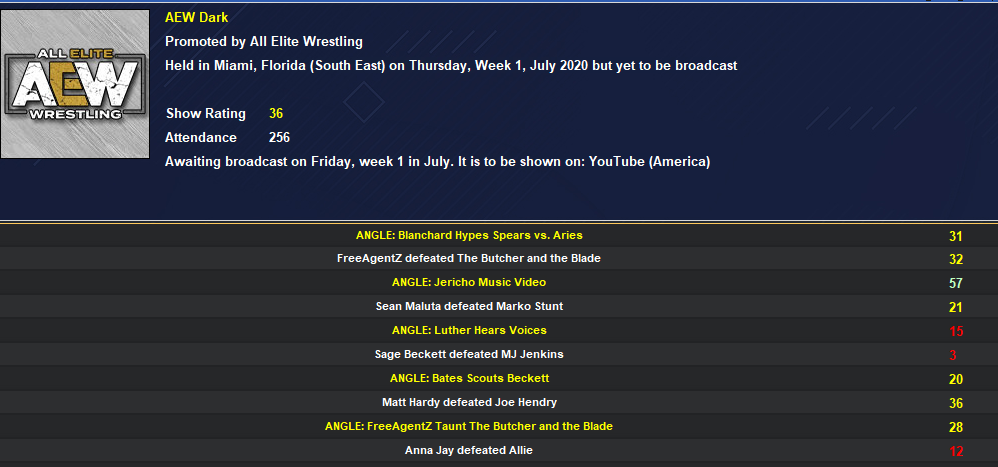
Task: Click Promoted by All Elite Wrestling text
Action: coord(263,42)
